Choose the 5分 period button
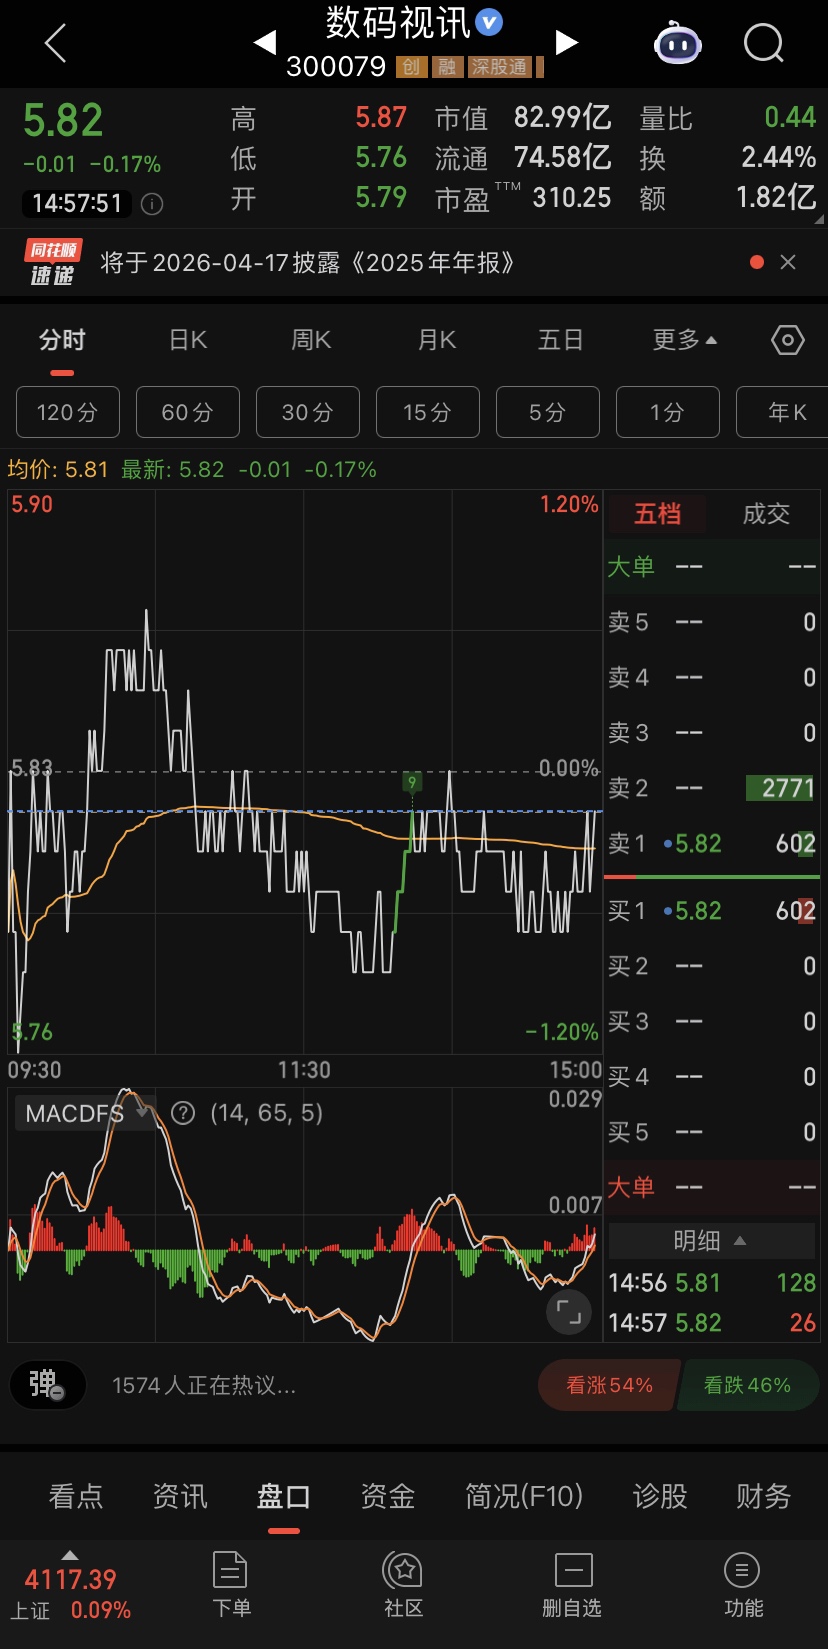 point(548,412)
